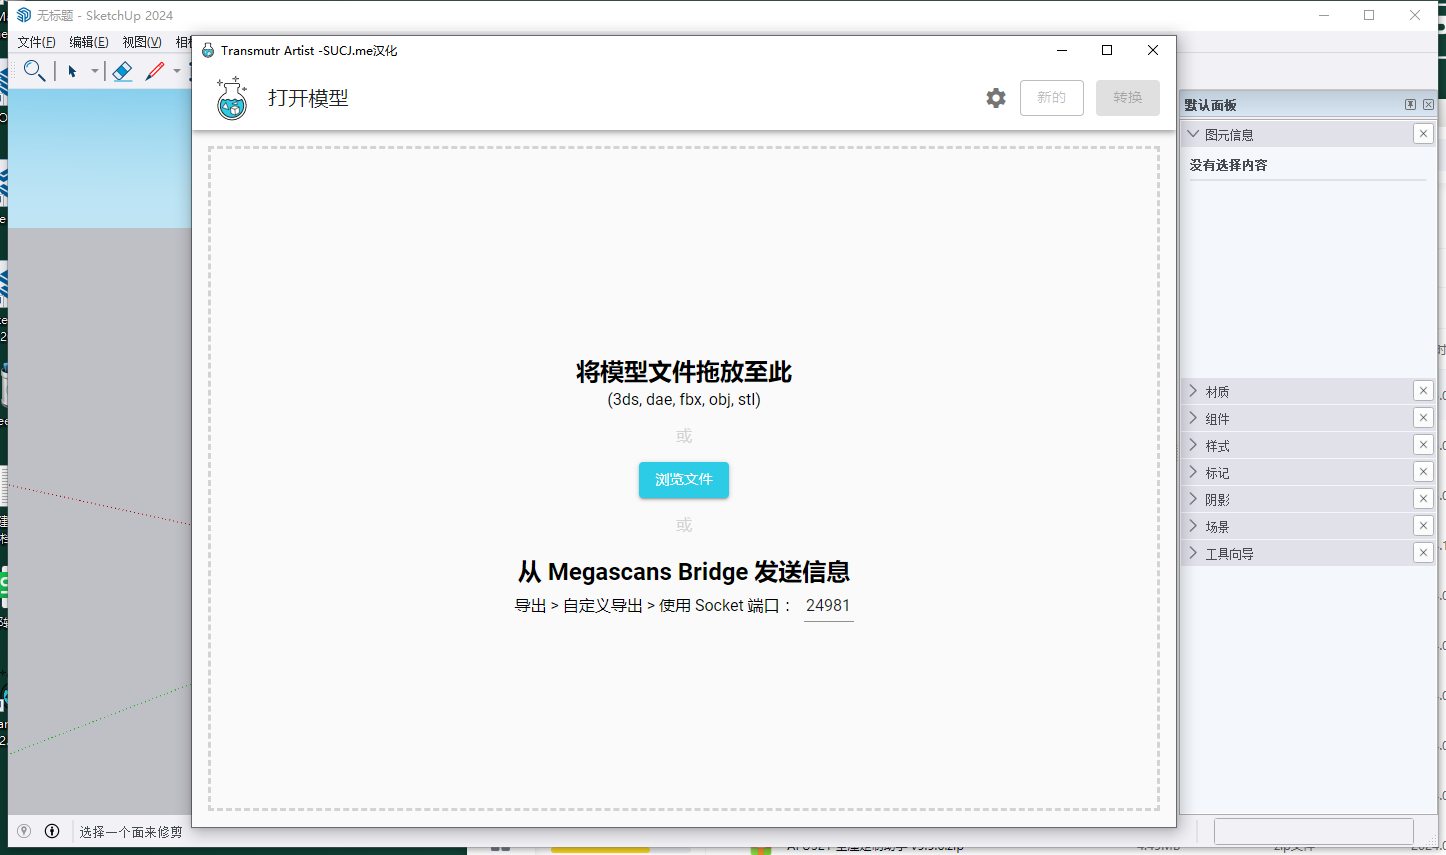The width and height of the screenshot is (1446, 855).
Task: Click the 从 Megascans Bridge 发送信息 heading
Action: [x=684, y=572]
